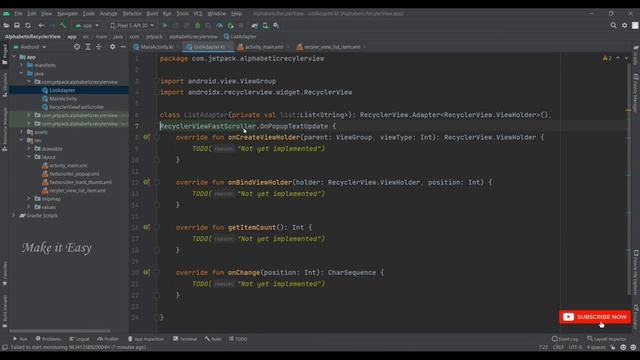Open the SDK Manager icon
The width and height of the screenshot is (640, 360).
(276, 25)
